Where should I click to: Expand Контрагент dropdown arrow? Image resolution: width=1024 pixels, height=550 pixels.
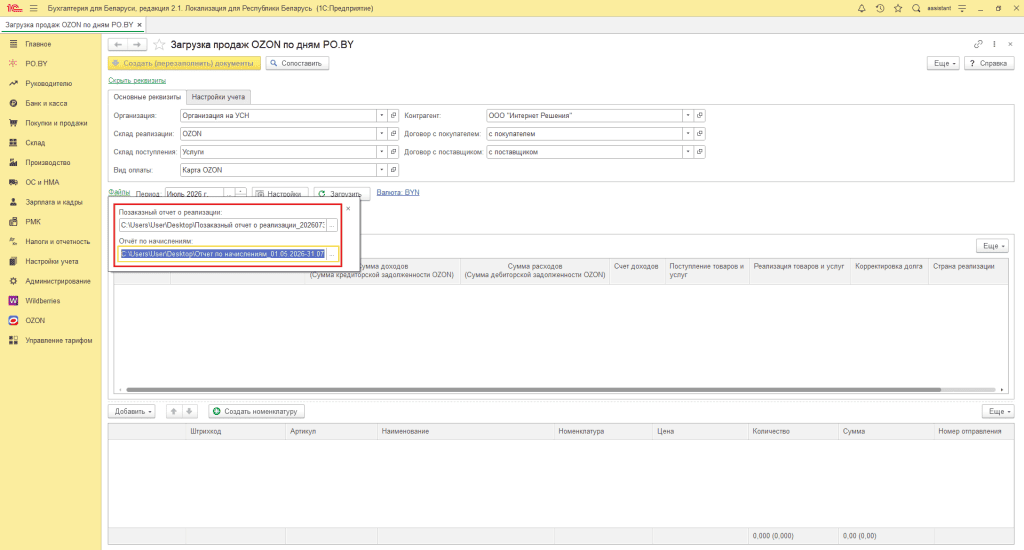[688, 116]
